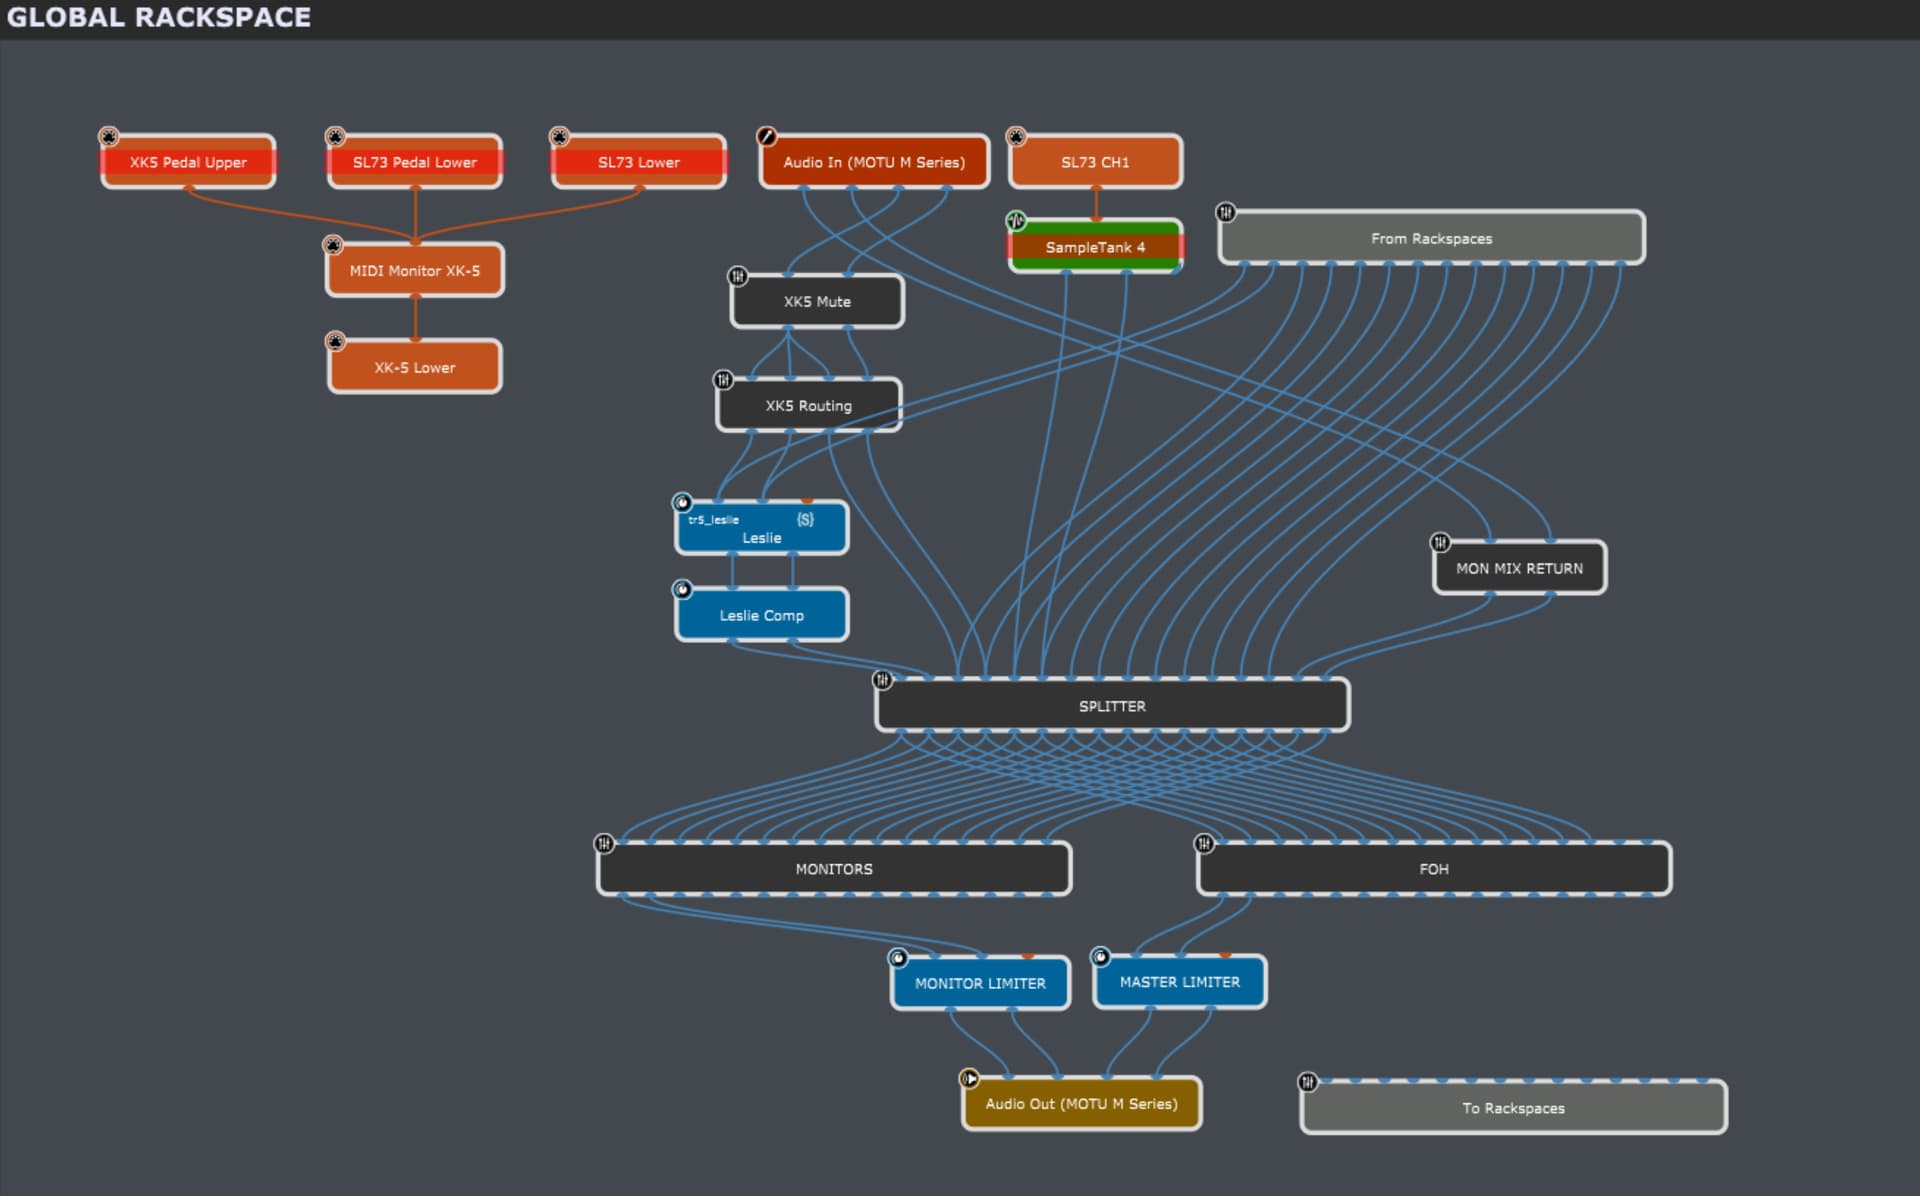Screen dimensions: 1920x1196
Task: Click the microphone icon on Audio In block
Action: tap(766, 136)
